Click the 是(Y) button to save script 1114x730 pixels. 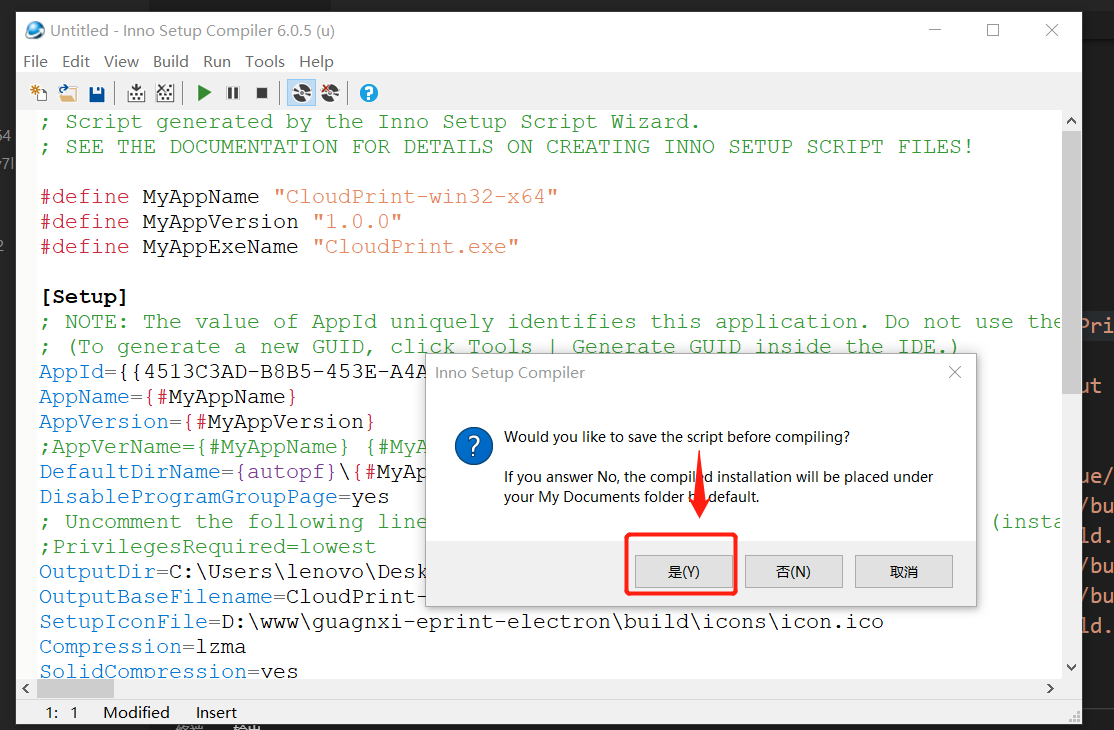[683, 572]
